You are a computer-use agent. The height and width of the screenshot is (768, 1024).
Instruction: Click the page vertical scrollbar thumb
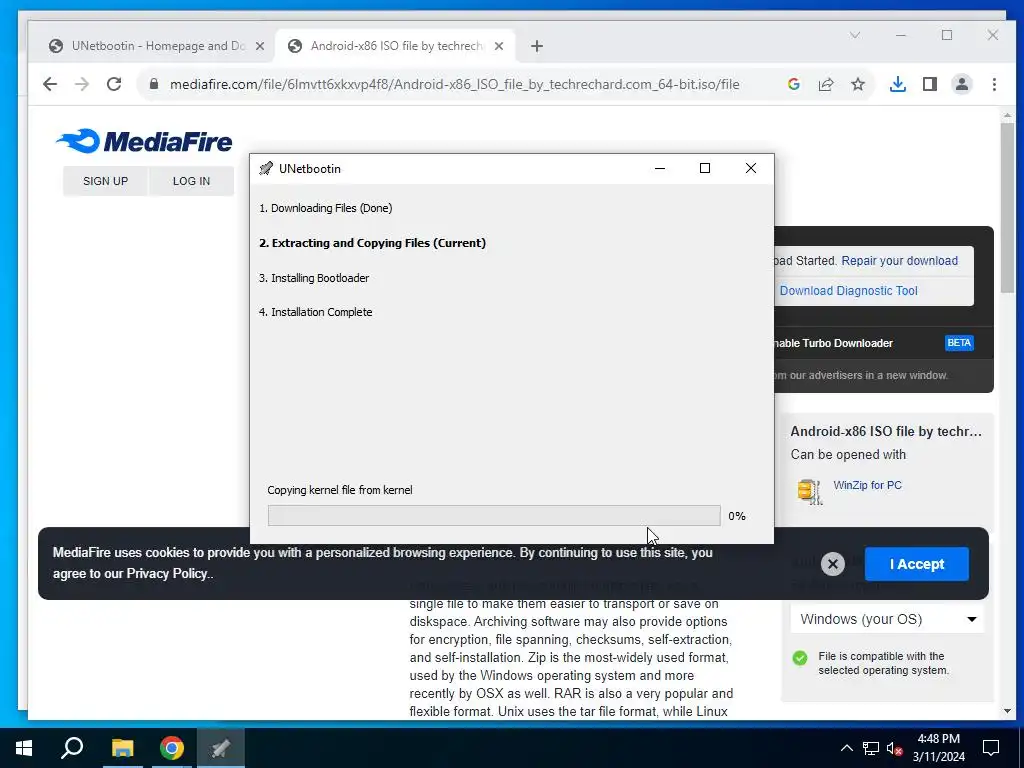[x=1007, y=208]
